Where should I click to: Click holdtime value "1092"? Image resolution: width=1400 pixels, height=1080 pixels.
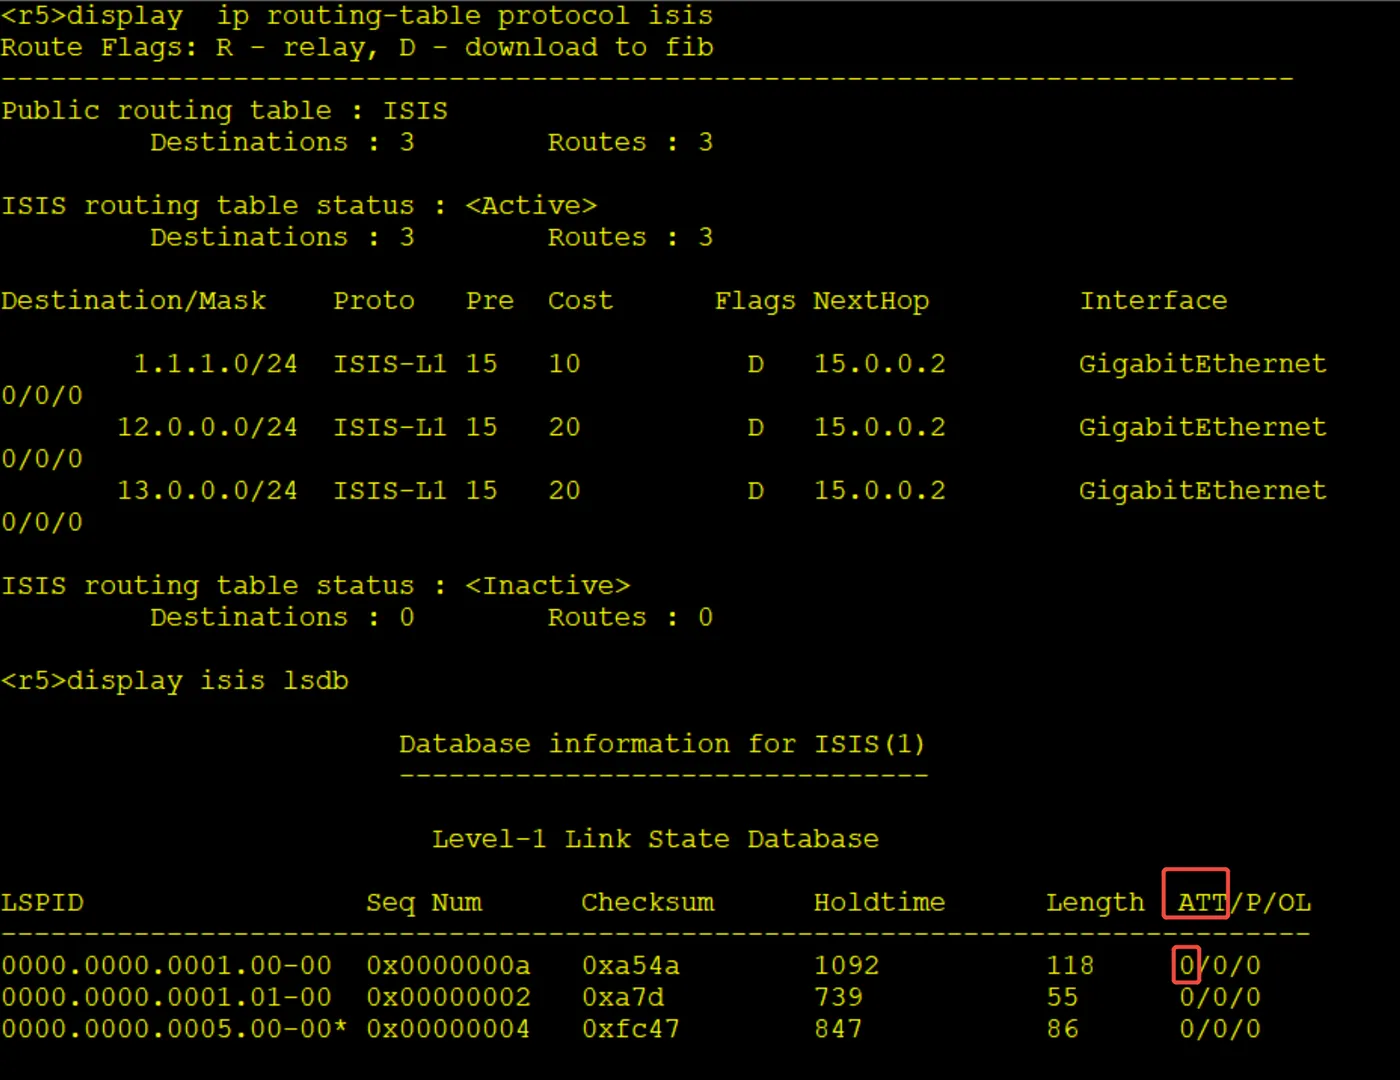point(847,966)
